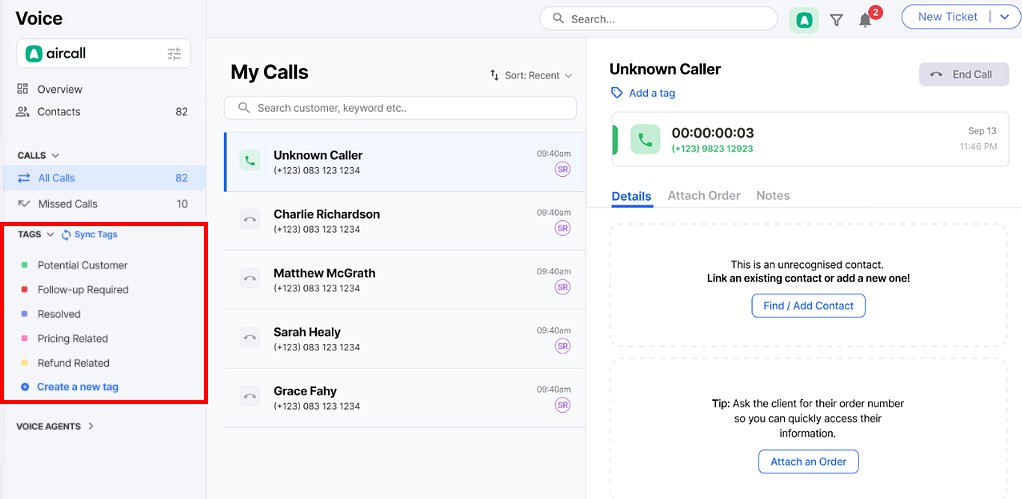Open the aircall integration selector
The width and height of the screenshot is (1022, 499).
(x=104, y=53)
